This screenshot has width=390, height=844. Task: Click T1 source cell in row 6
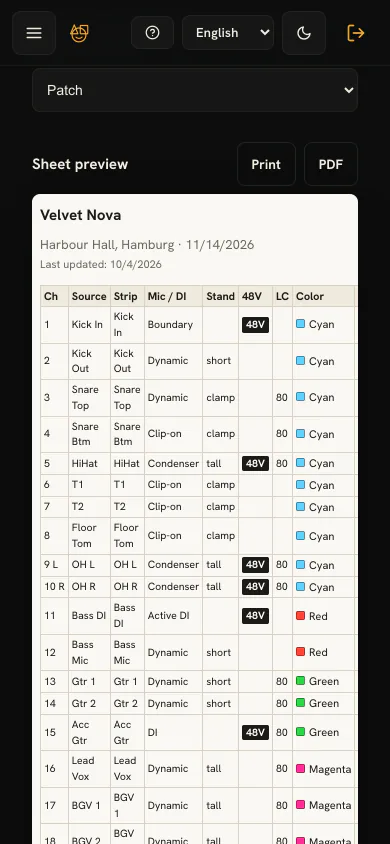click(89, 485)
